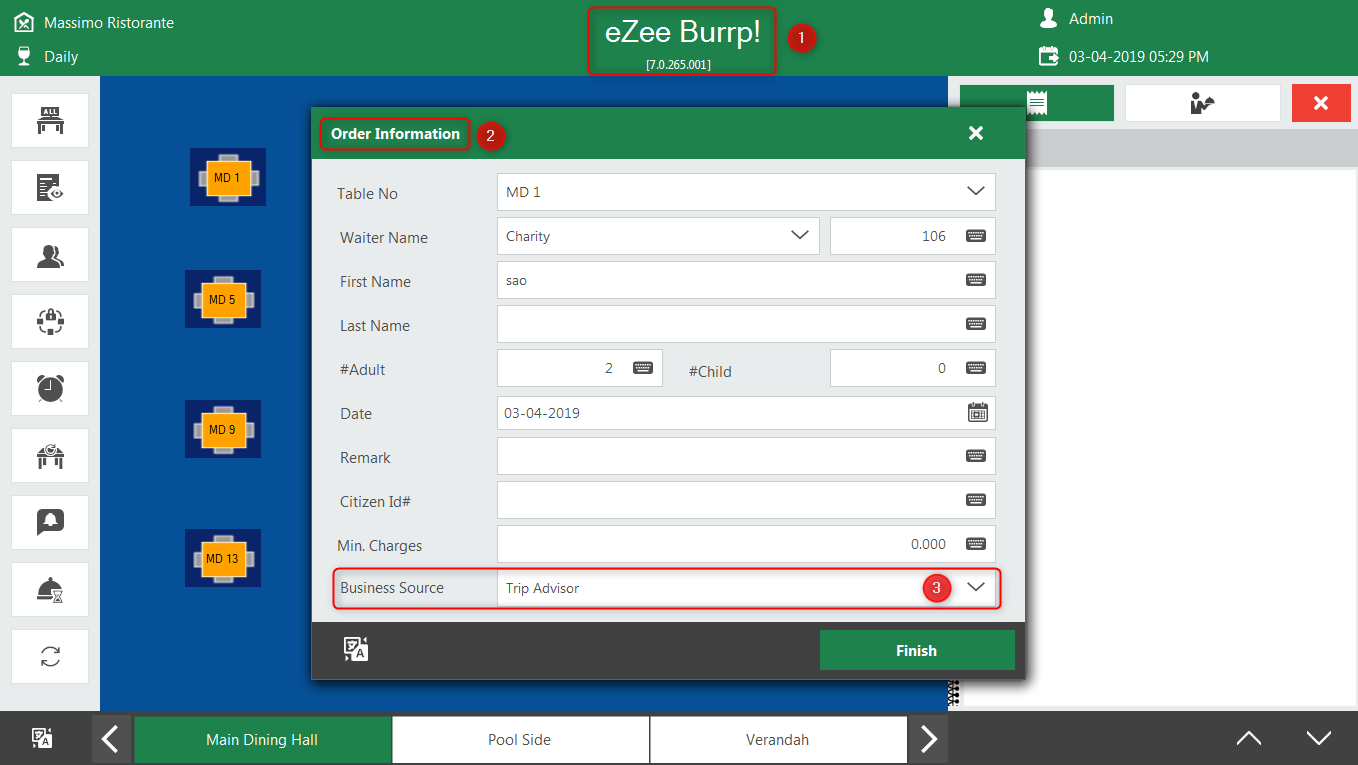The width and height of the screenshot is (1358, 765).
Task: Open keyboard for waiter code 106
Action: (x=976, y=236)
